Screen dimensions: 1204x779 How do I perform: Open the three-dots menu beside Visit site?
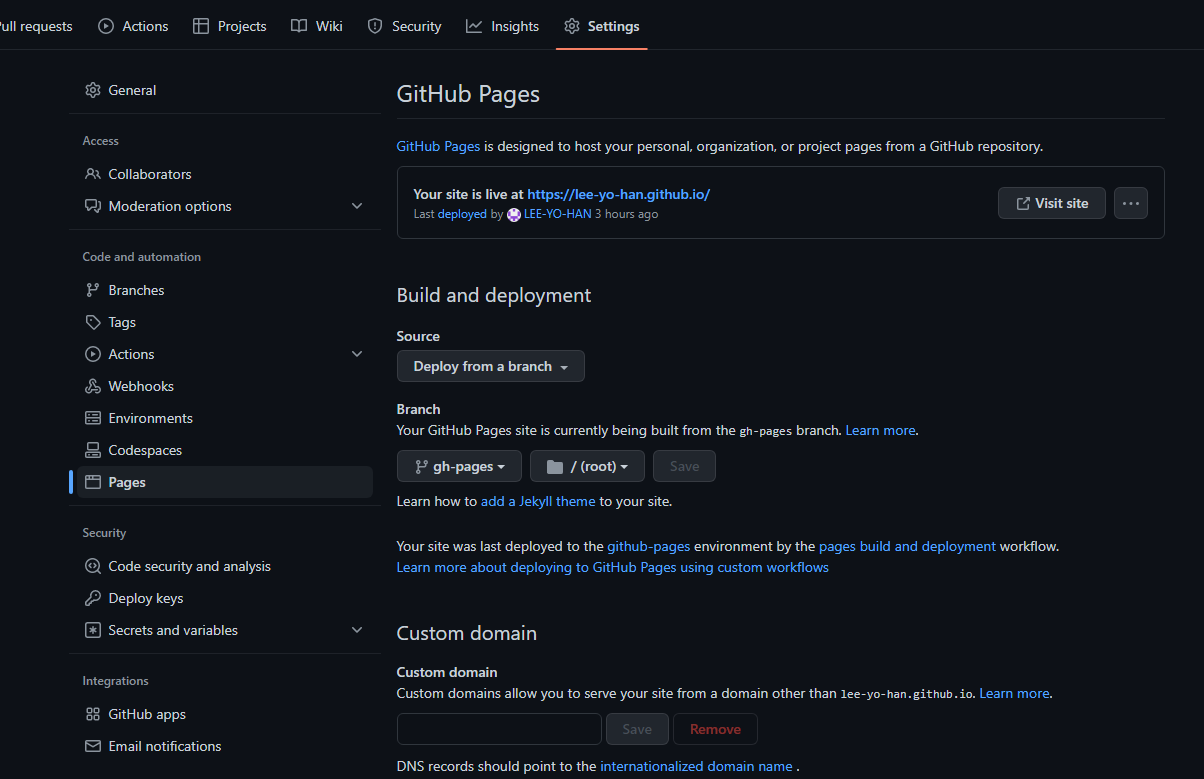(1131, 203)
